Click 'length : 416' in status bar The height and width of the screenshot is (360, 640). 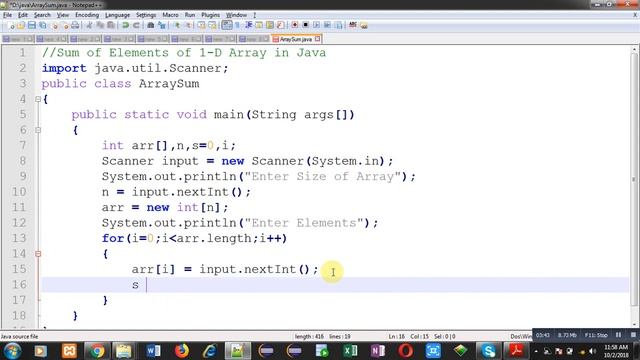tap(309, 337)
